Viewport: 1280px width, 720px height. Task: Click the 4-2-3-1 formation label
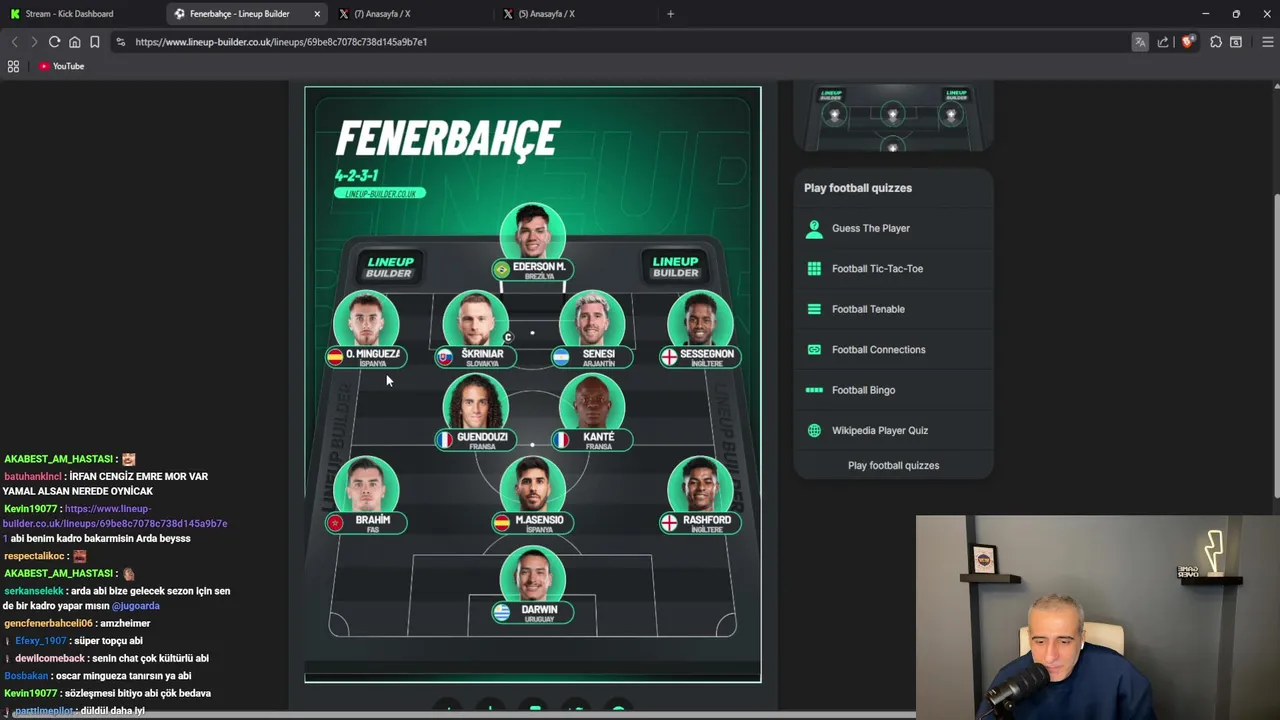pos(356,175)
